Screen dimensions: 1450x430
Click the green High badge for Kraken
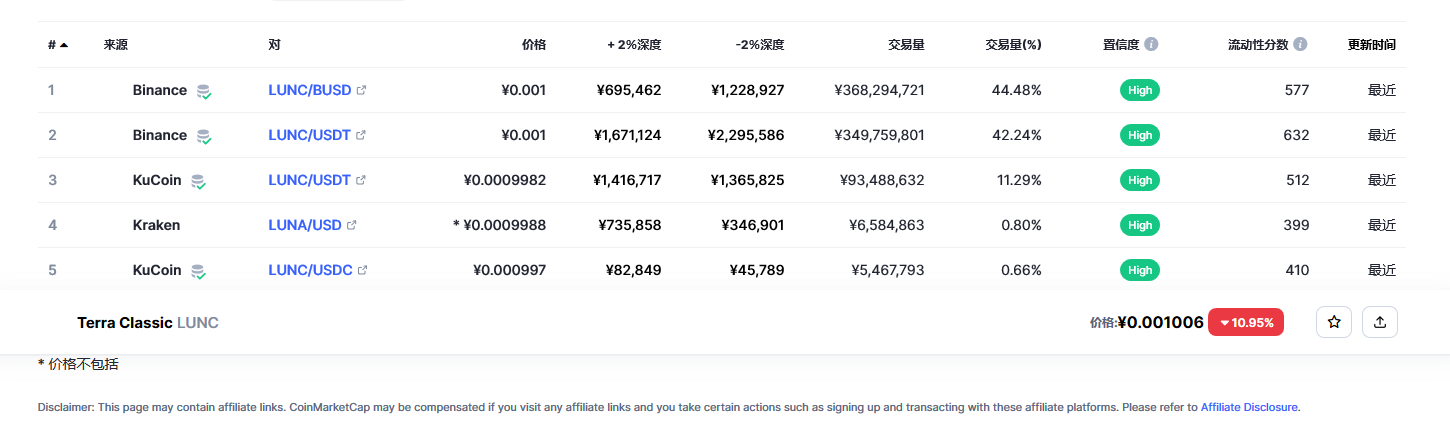(1140, 225)
